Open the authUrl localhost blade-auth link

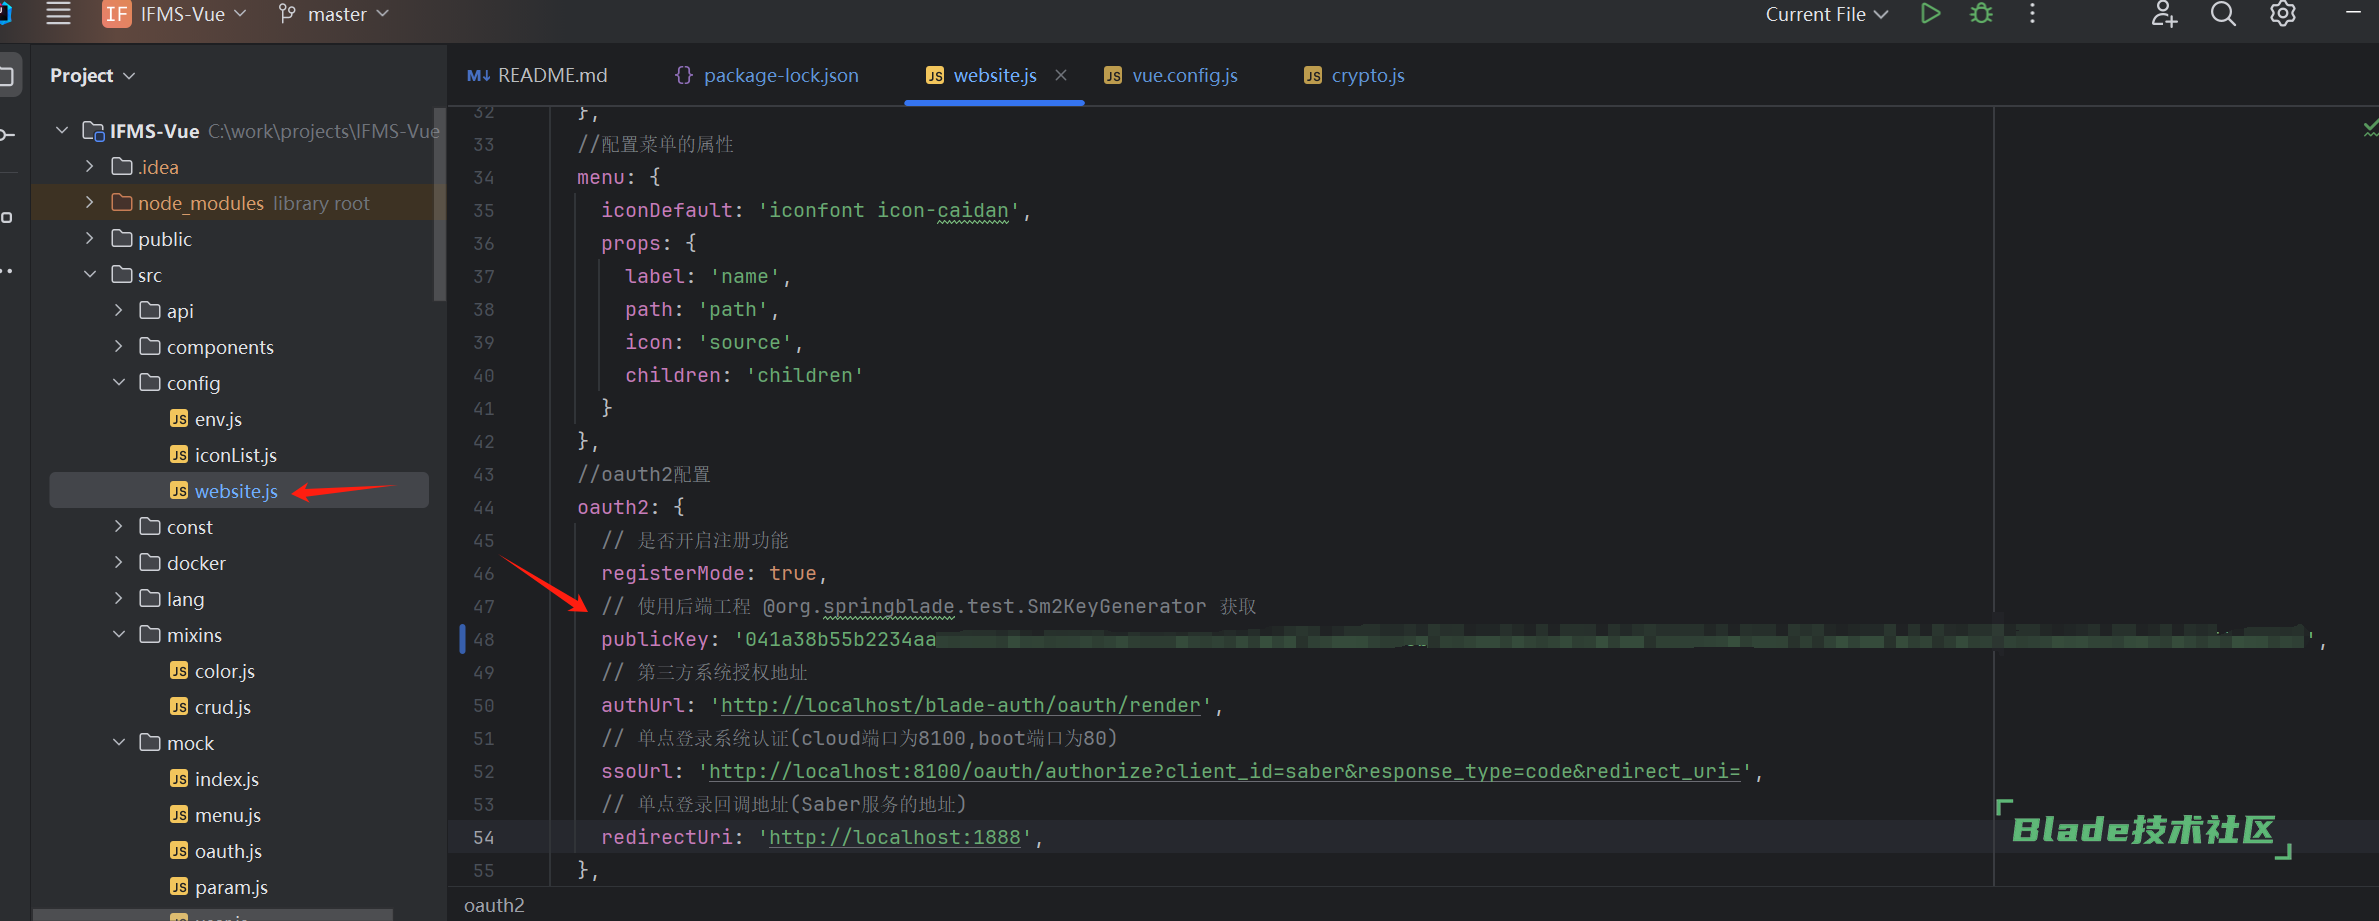(960, 705)
